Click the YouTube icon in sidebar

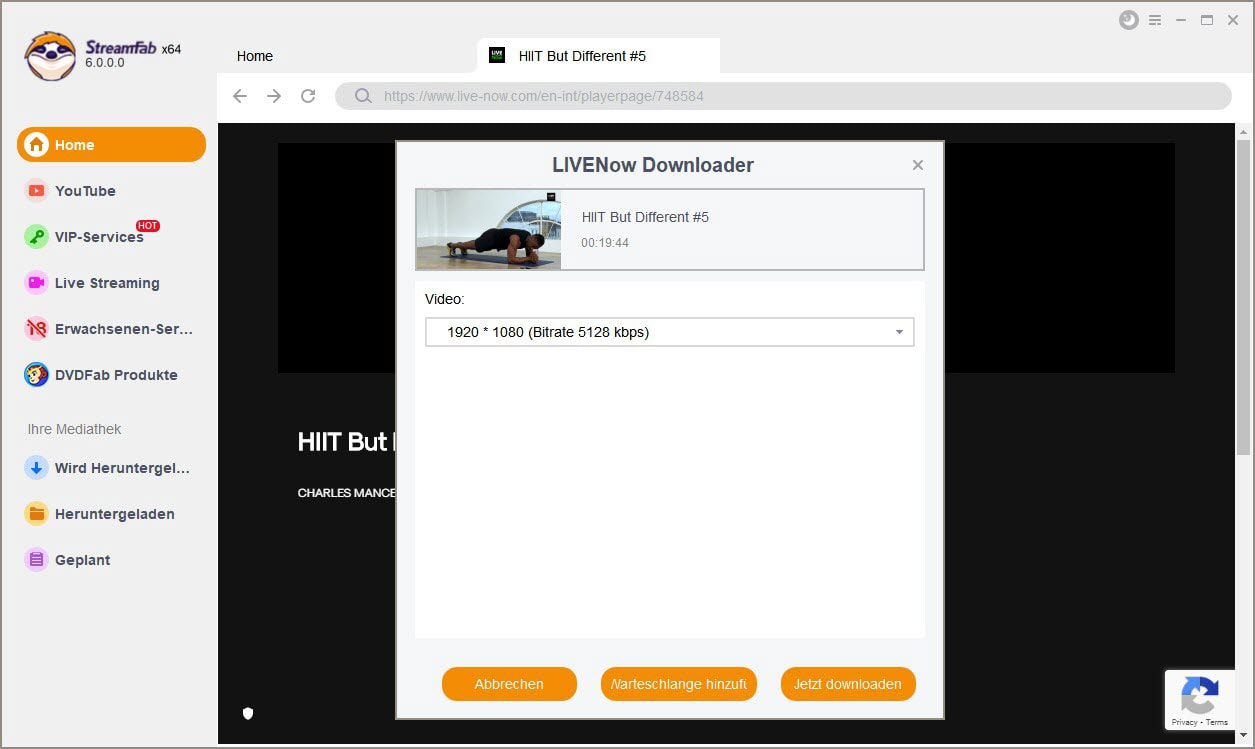pyautogui.click(x=37, y=191)
